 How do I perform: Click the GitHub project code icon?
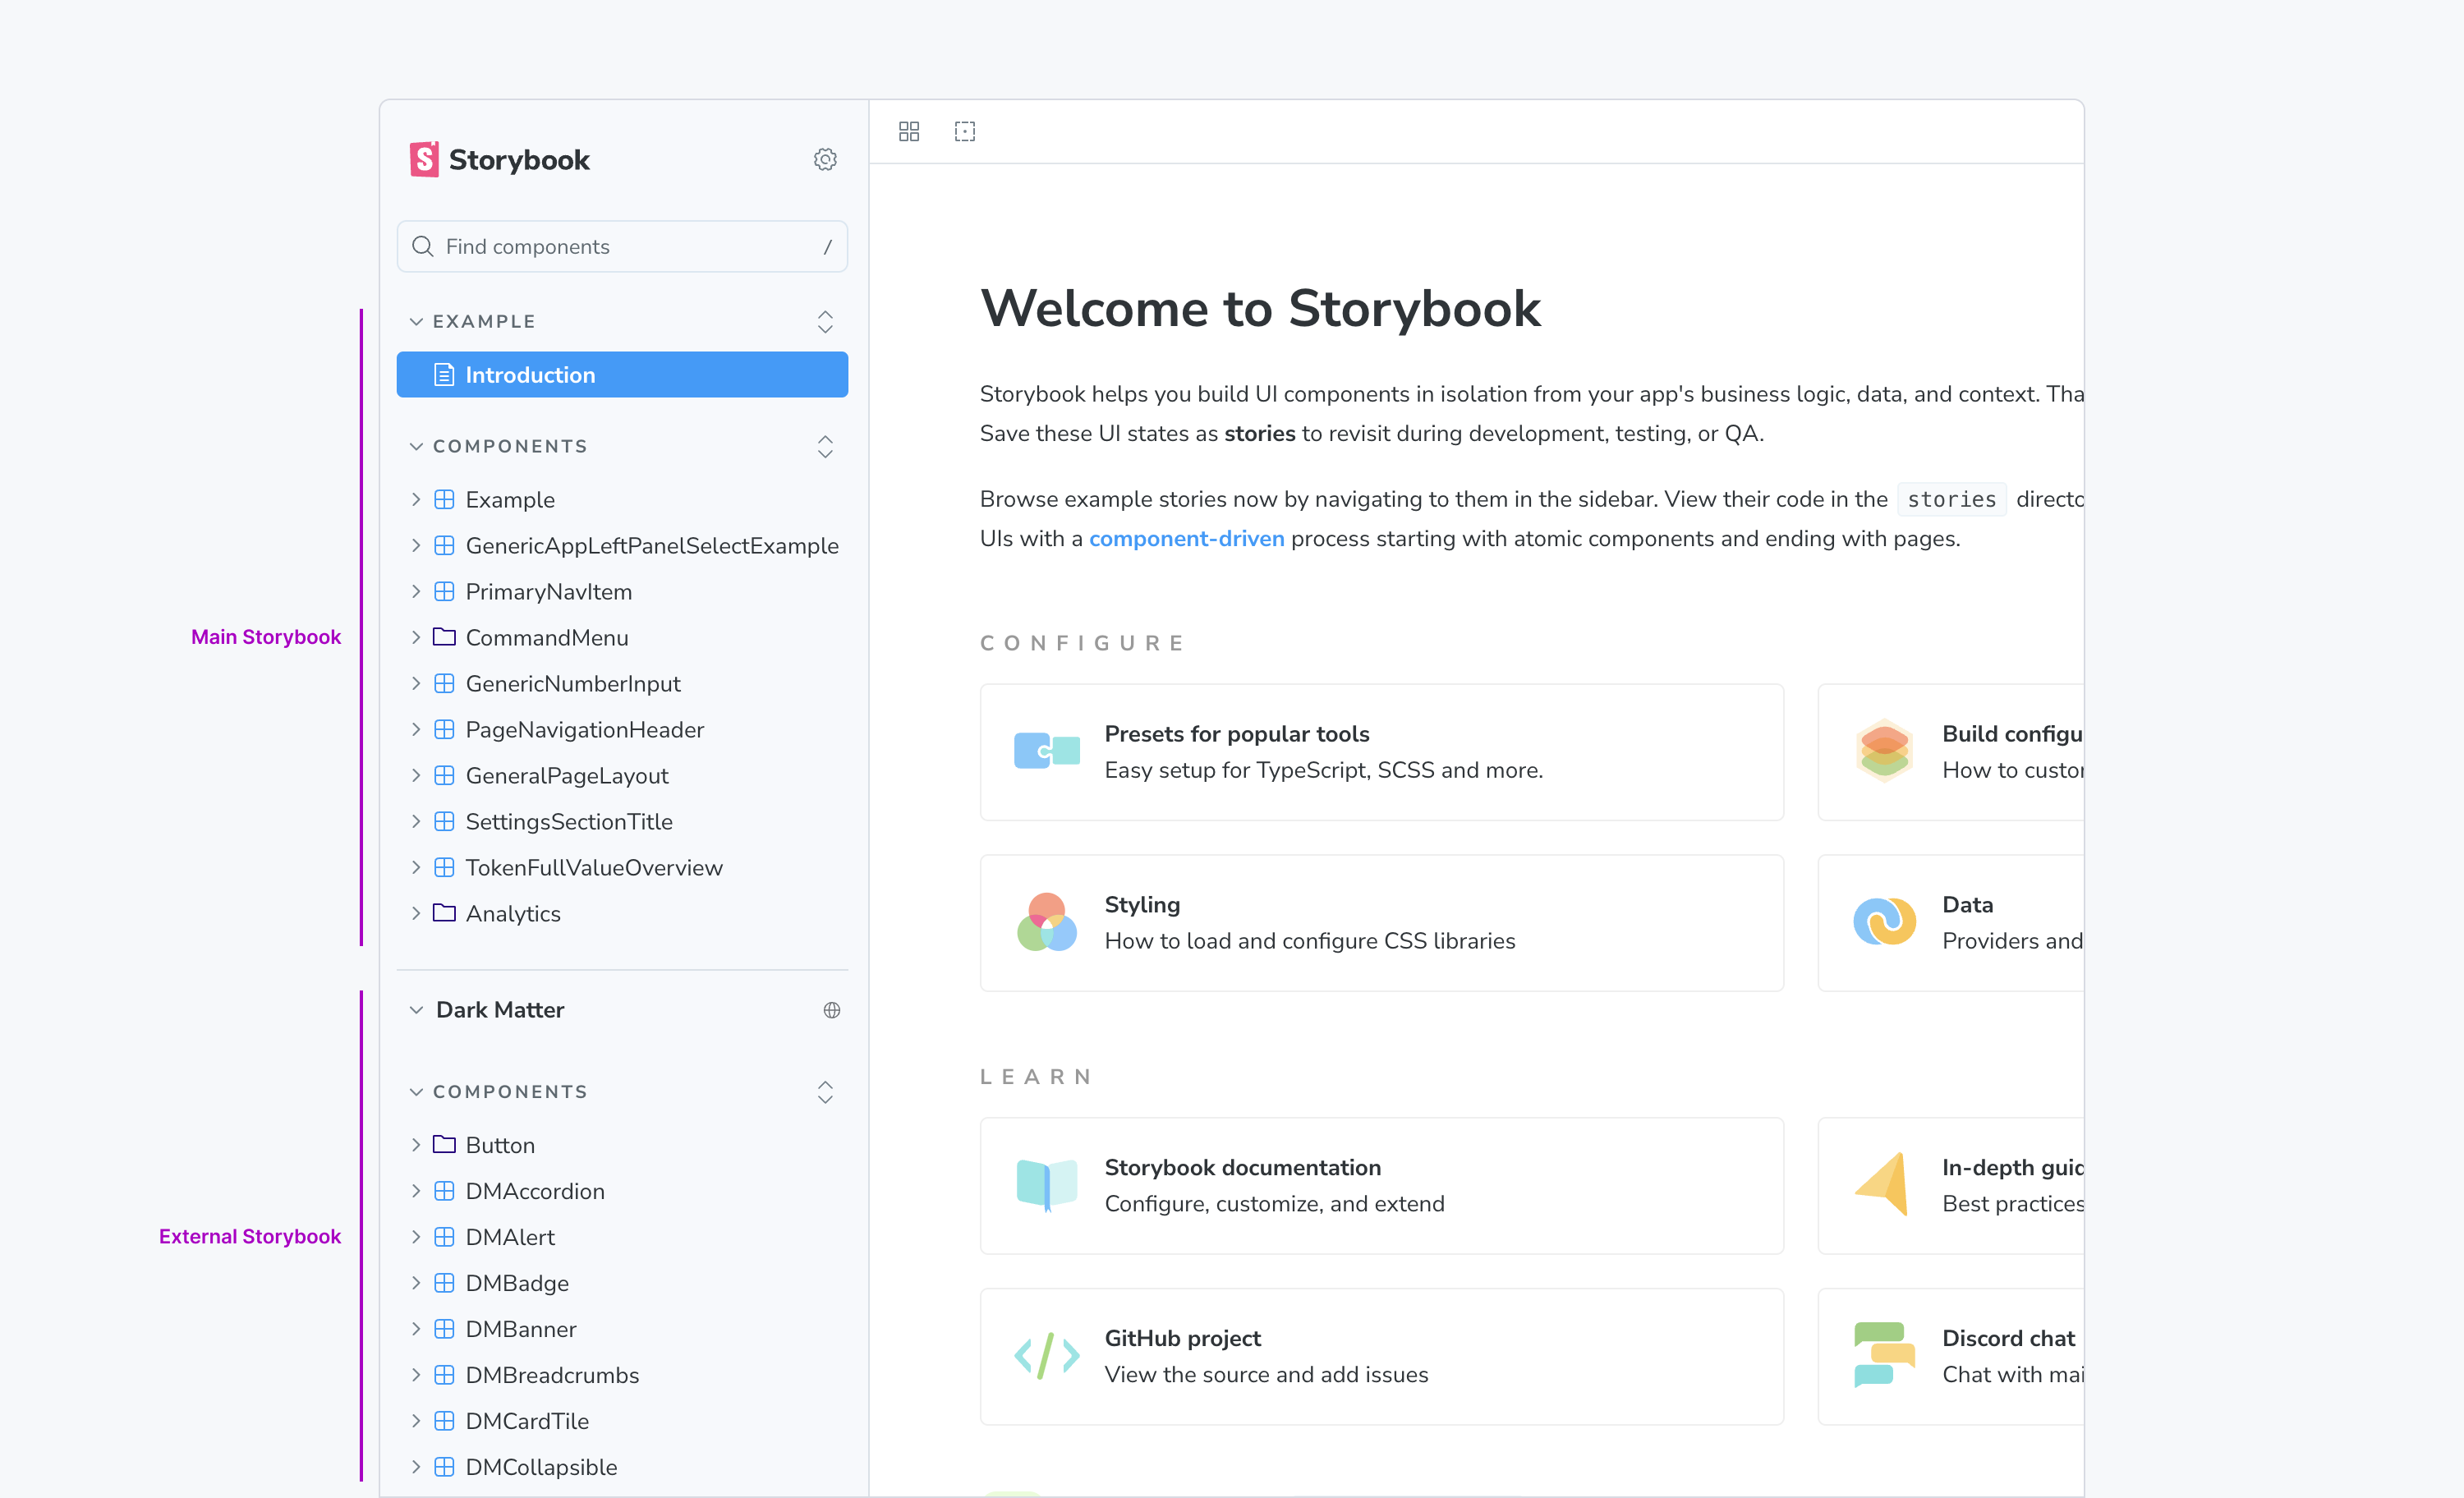pos(1047,1356)
